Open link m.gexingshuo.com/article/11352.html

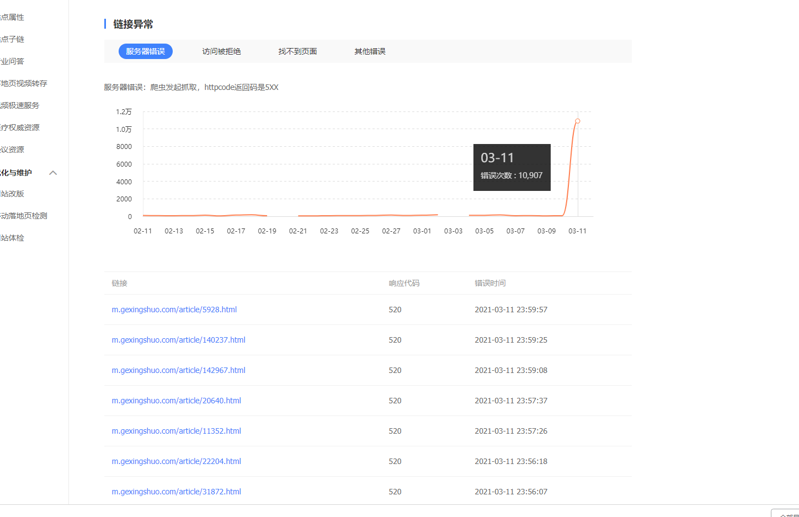point(176,431)
